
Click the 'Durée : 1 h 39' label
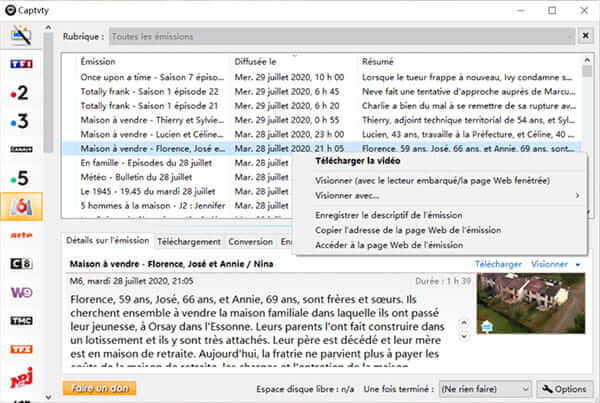tap(443, 281)
